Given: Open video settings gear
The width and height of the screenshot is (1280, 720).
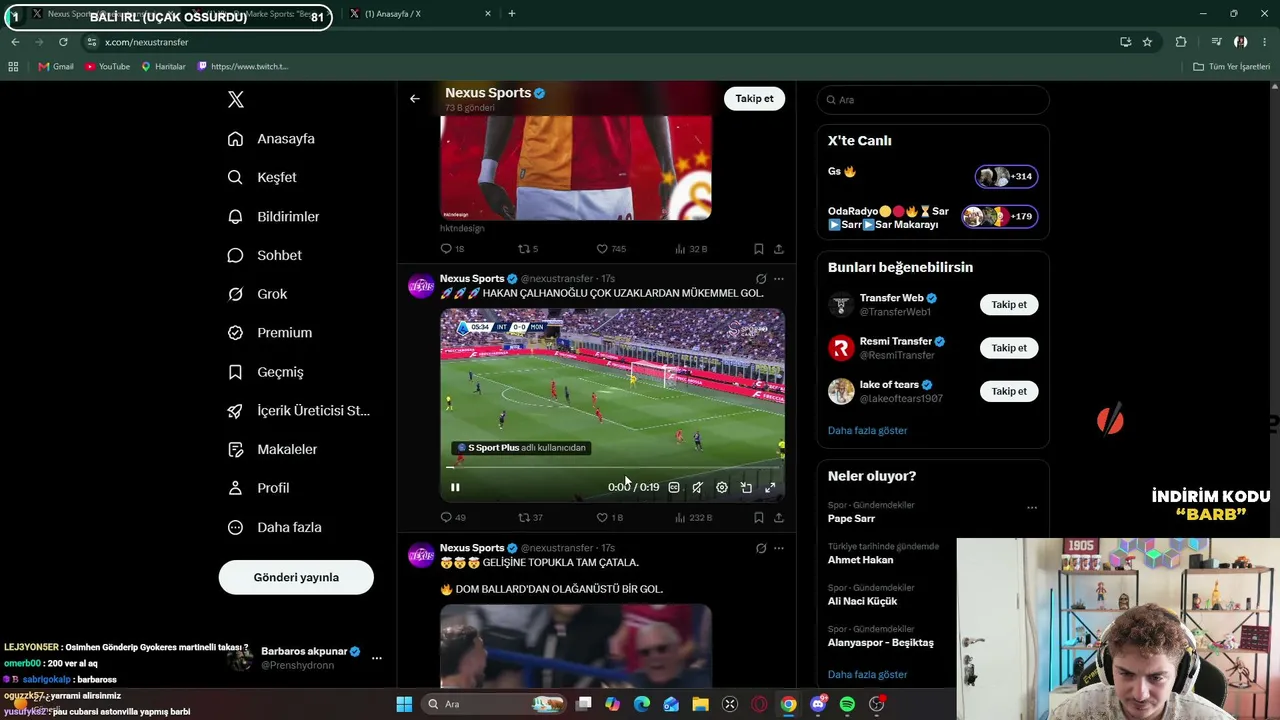Looking at the screenshot, I should (x=722, y=487).
